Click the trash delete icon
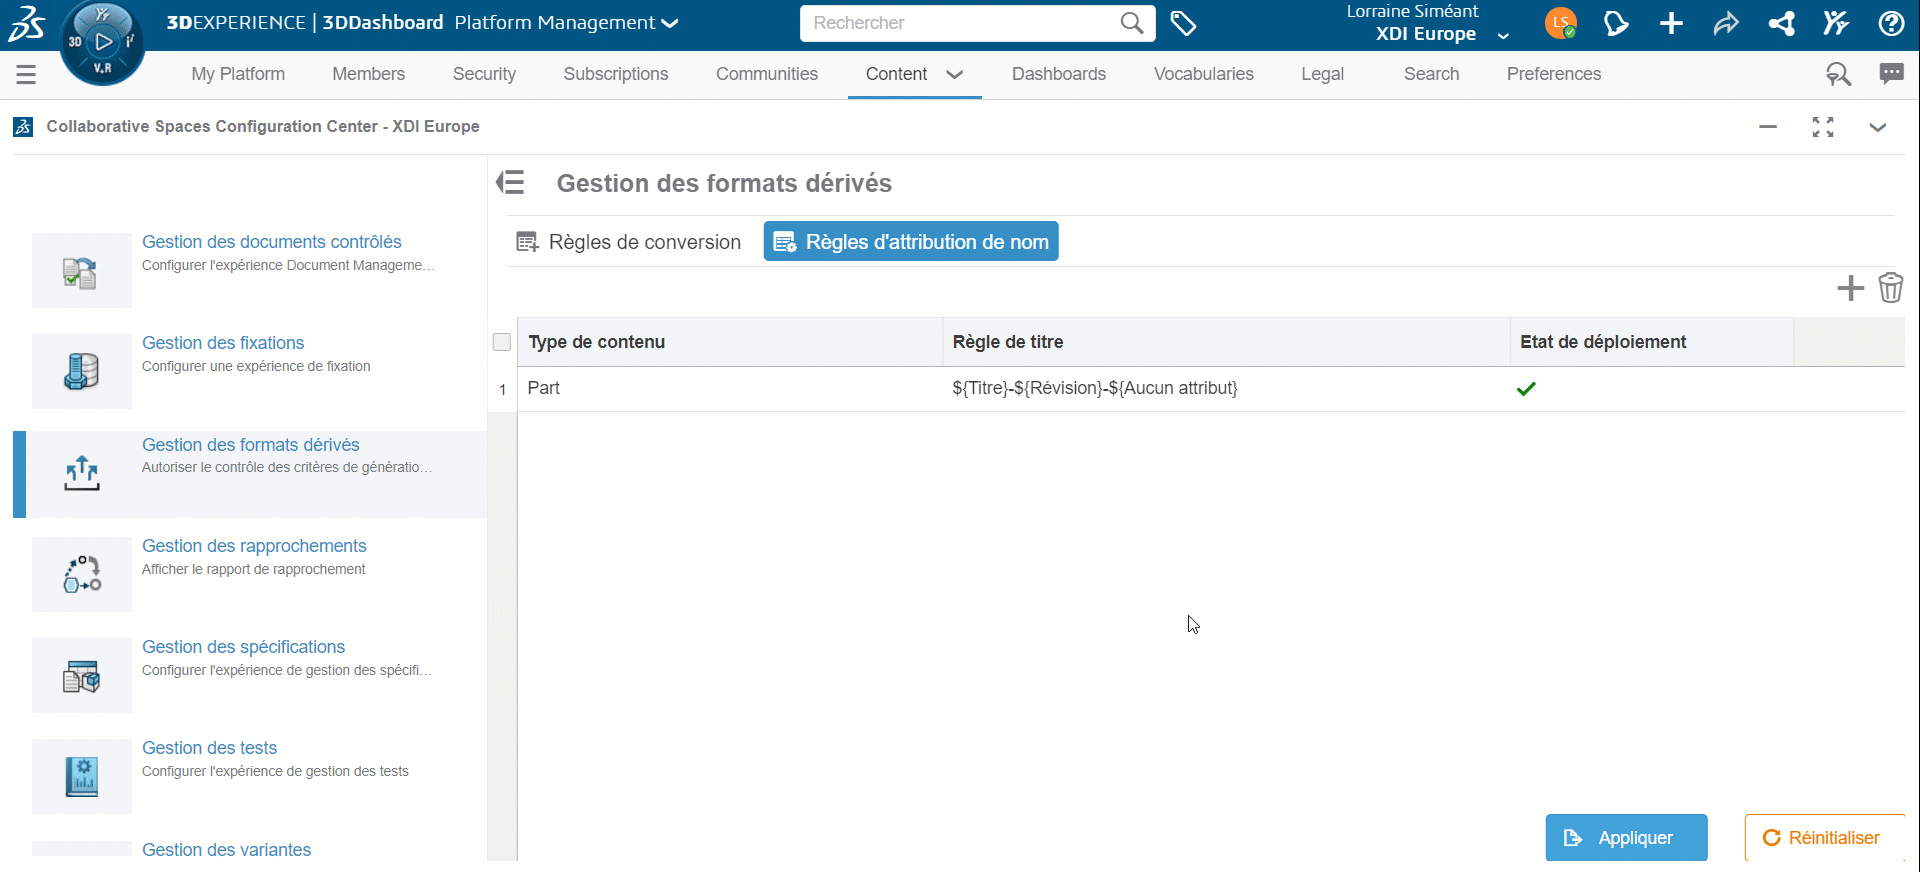This screenshot has height=872, width=1920. pos(1890,288)
